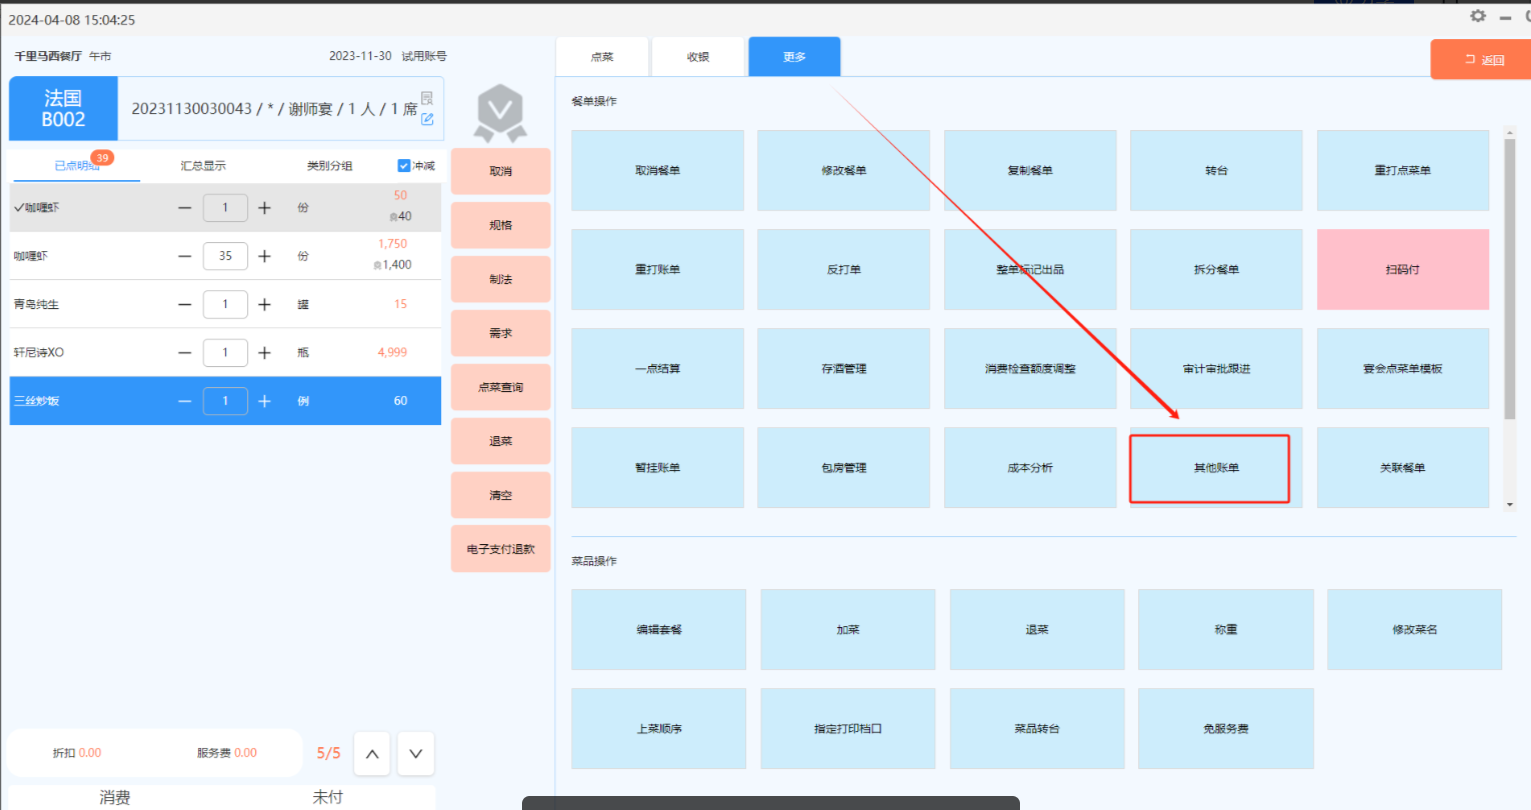
Task: Click plus icon on the 三丝炒饭 row
Action: tap(264, 401)
